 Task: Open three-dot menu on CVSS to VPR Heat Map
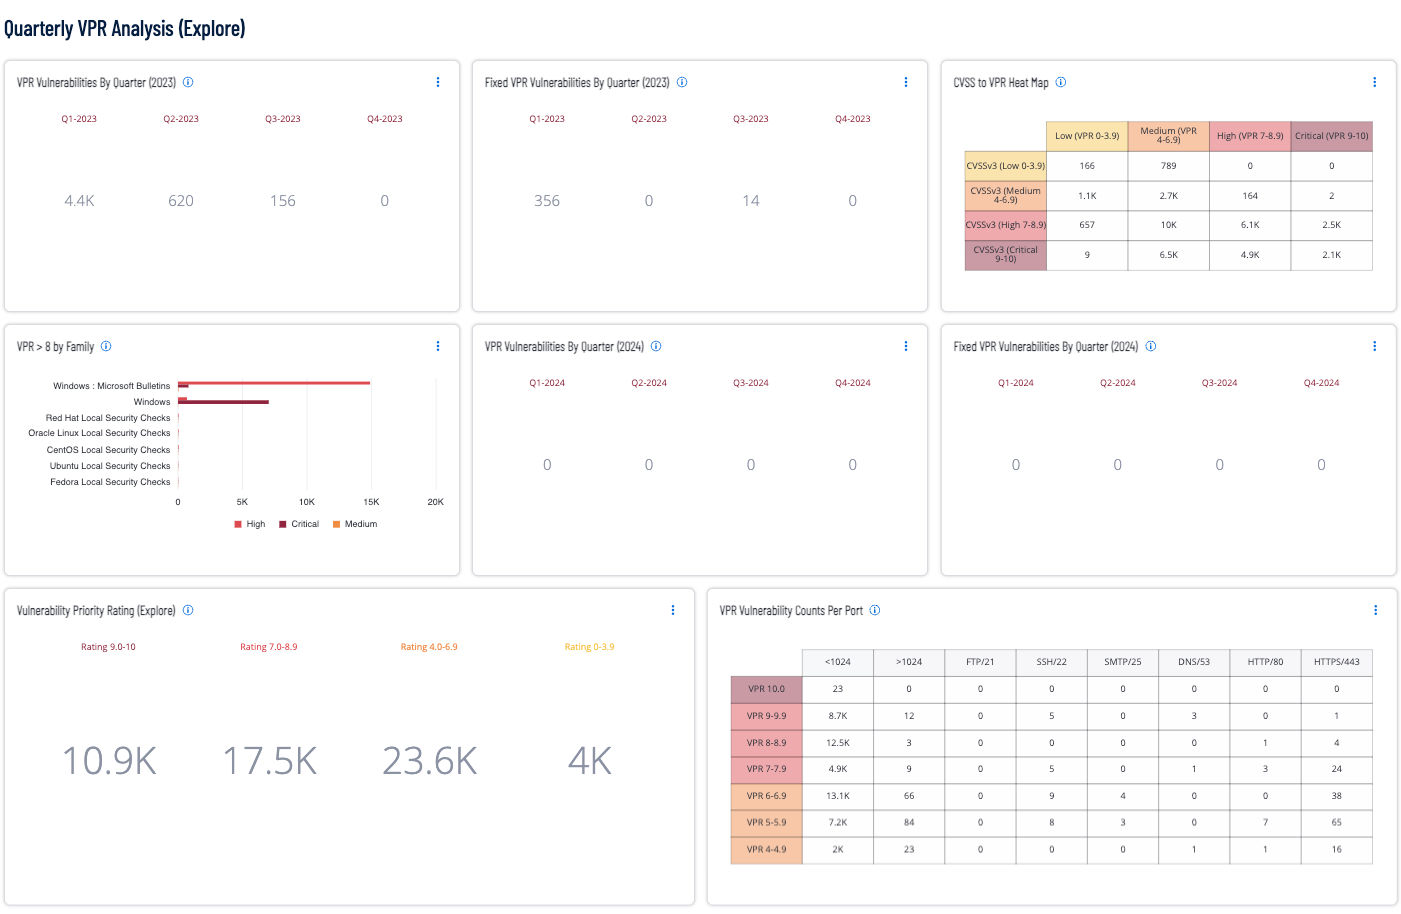pos(1374,83)
